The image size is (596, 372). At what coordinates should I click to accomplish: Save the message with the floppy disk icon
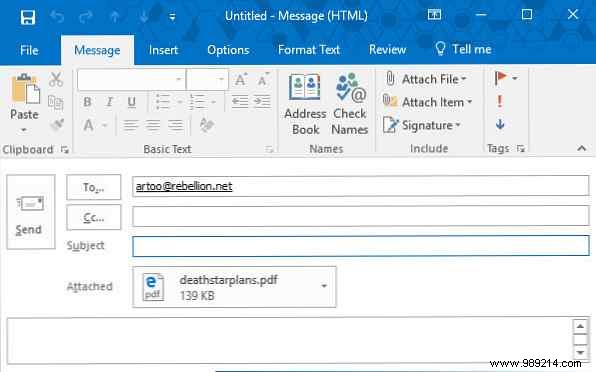point(28,17)
